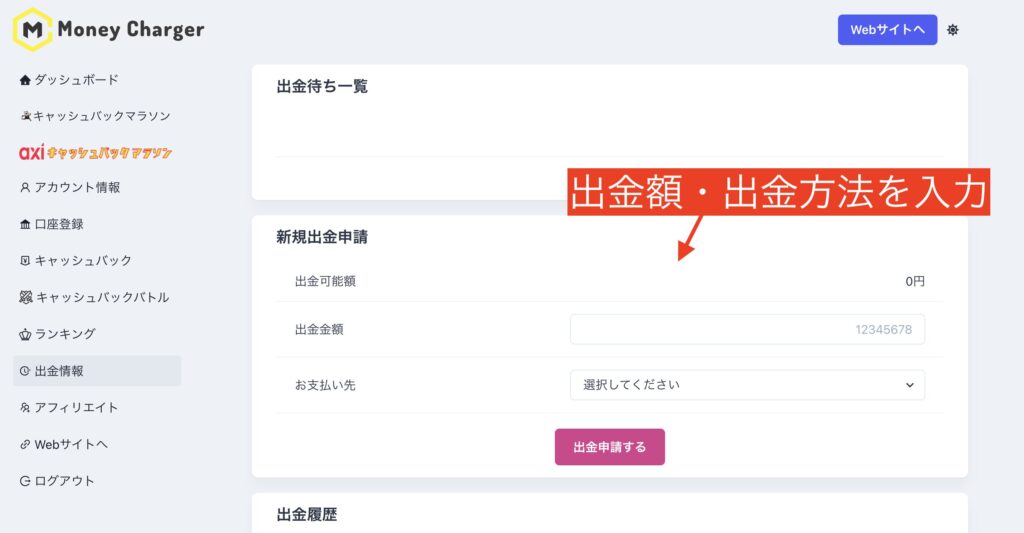Select the 出金情報 clock icon
This screenshot has height=533, width=1024.
pyautogui.click(x=25, y=371)
